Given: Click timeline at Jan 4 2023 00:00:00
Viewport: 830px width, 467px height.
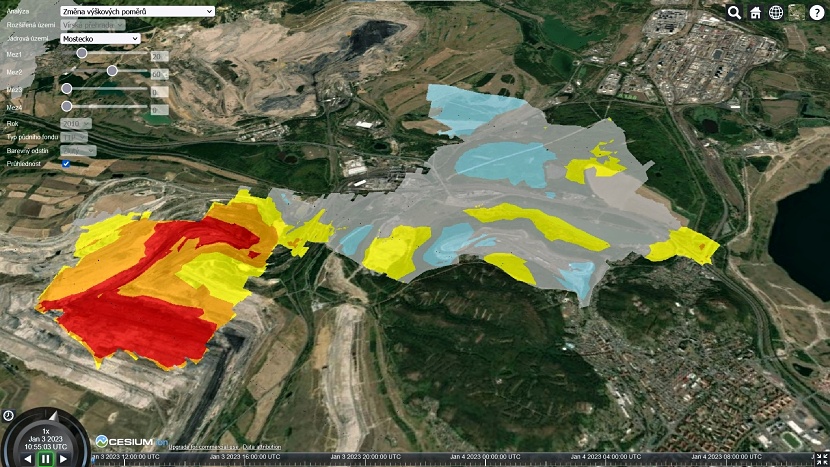Looking at the screenshot, I should (485, 459).
